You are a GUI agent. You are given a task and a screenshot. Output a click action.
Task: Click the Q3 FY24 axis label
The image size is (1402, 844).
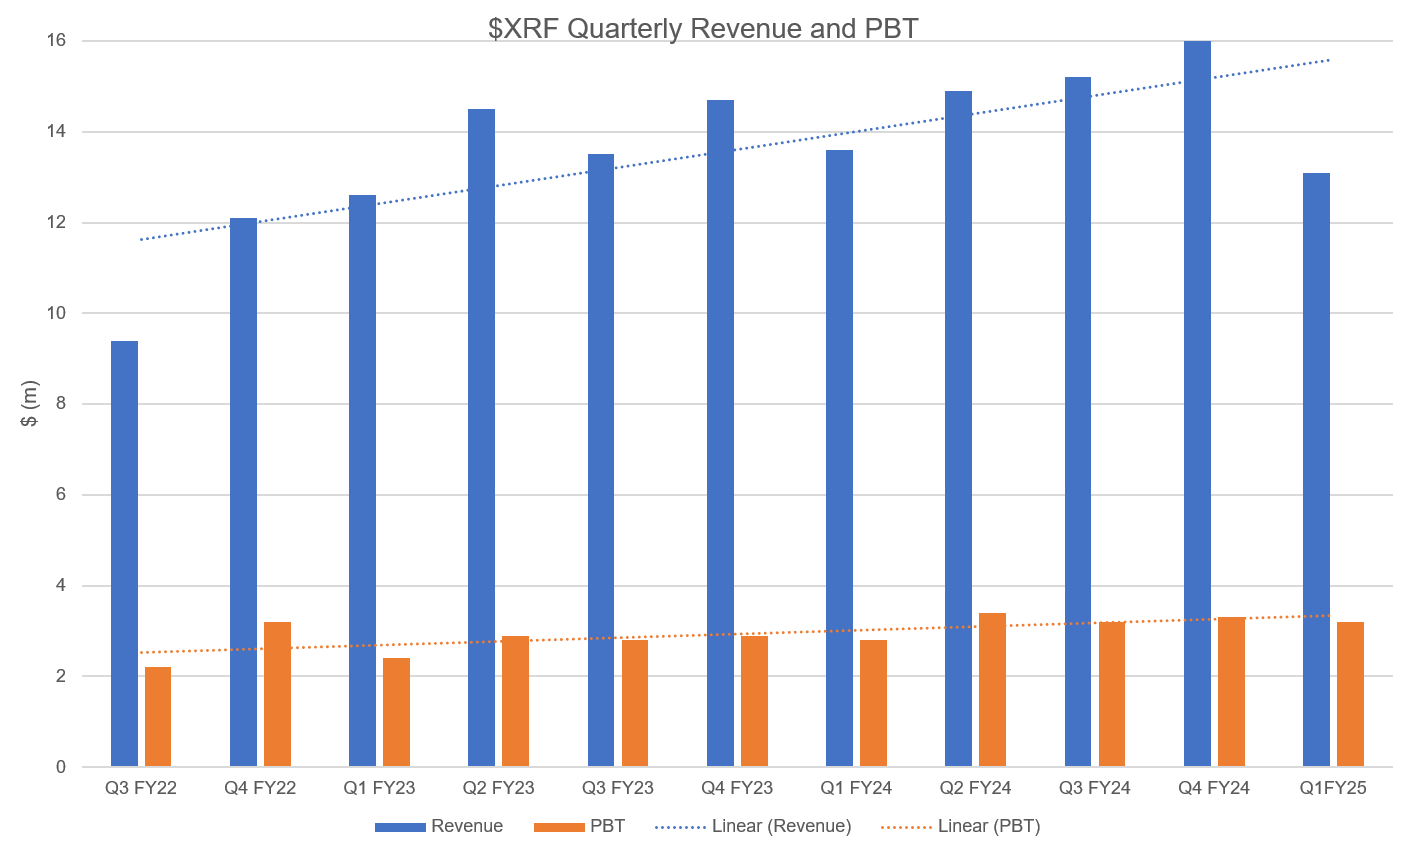tap(1095, 788)
